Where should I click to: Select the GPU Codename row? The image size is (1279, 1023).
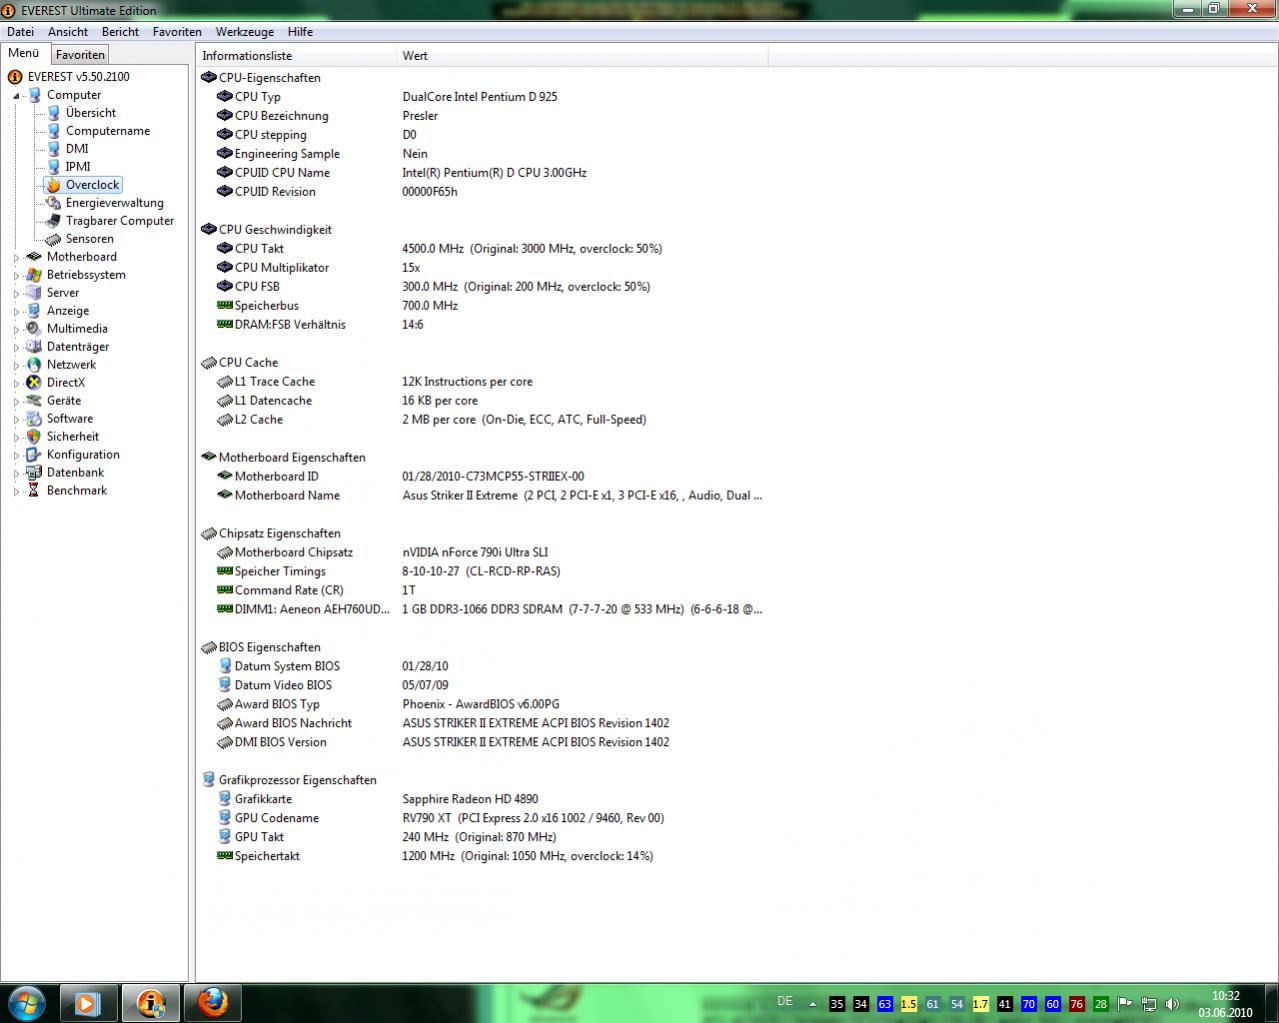click(x=484, y=819)
